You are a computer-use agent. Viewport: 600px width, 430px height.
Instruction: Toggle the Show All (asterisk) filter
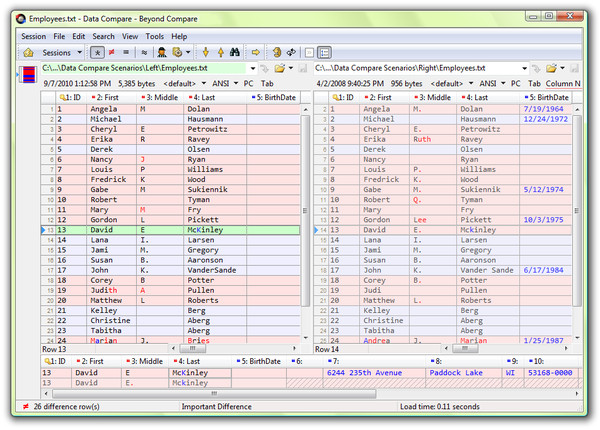tap(97, 52)
